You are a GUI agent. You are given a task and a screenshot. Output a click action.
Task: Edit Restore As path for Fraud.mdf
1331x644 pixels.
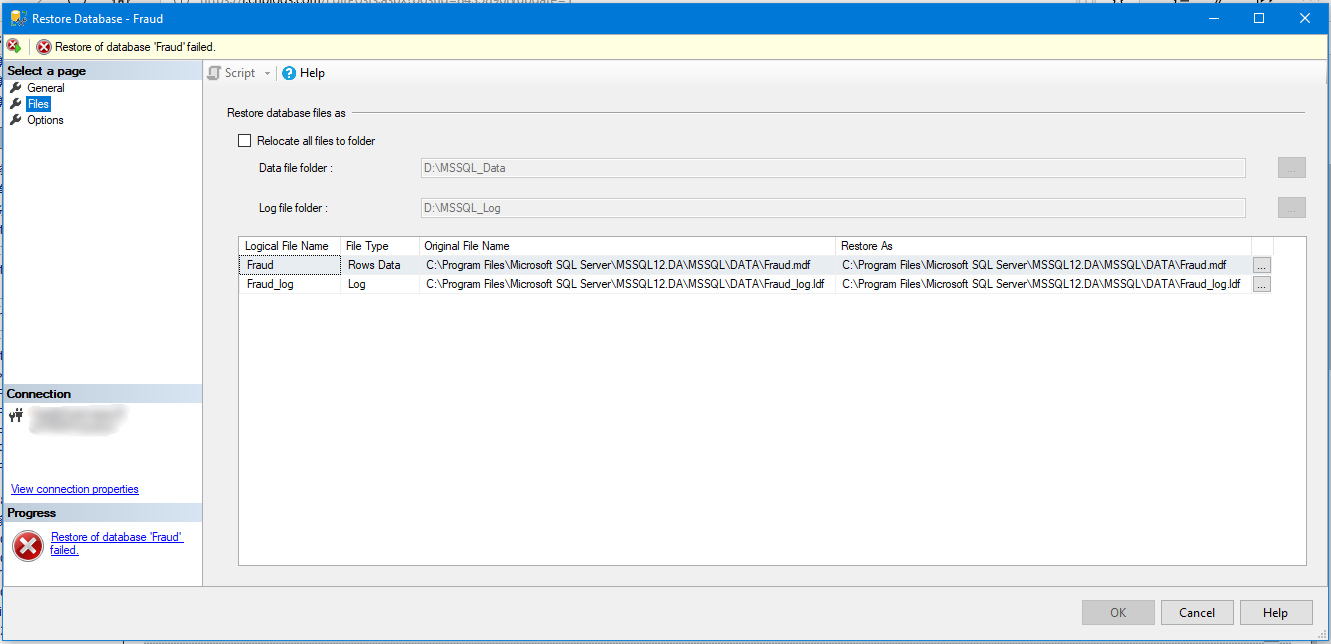tap(1044, 265)
